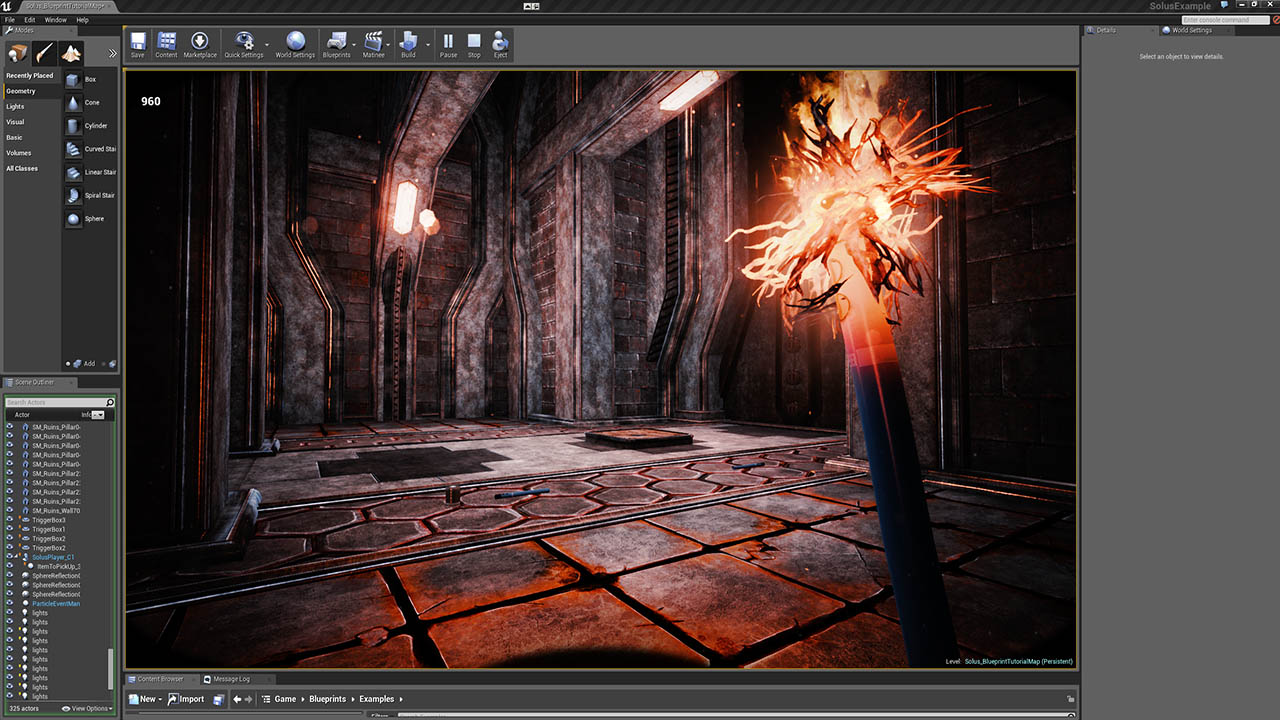Expand the Modes panel chevron
The height and width of the screenshot is (720, 1280).
(x=112, y=54)
